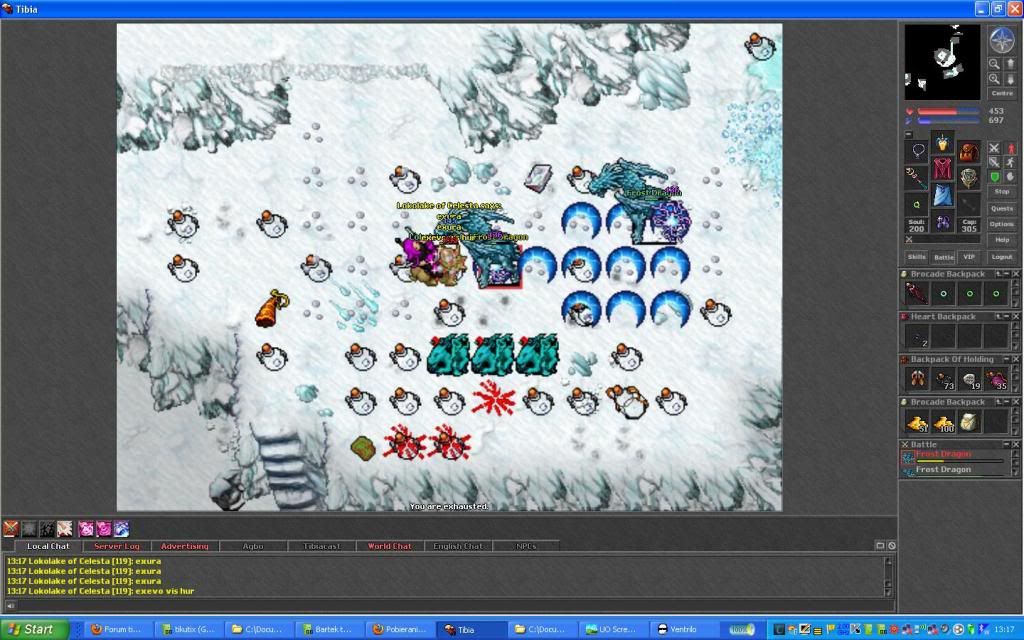Click the Help button
Screen dimensions: 1024x640
(1002, 240)
